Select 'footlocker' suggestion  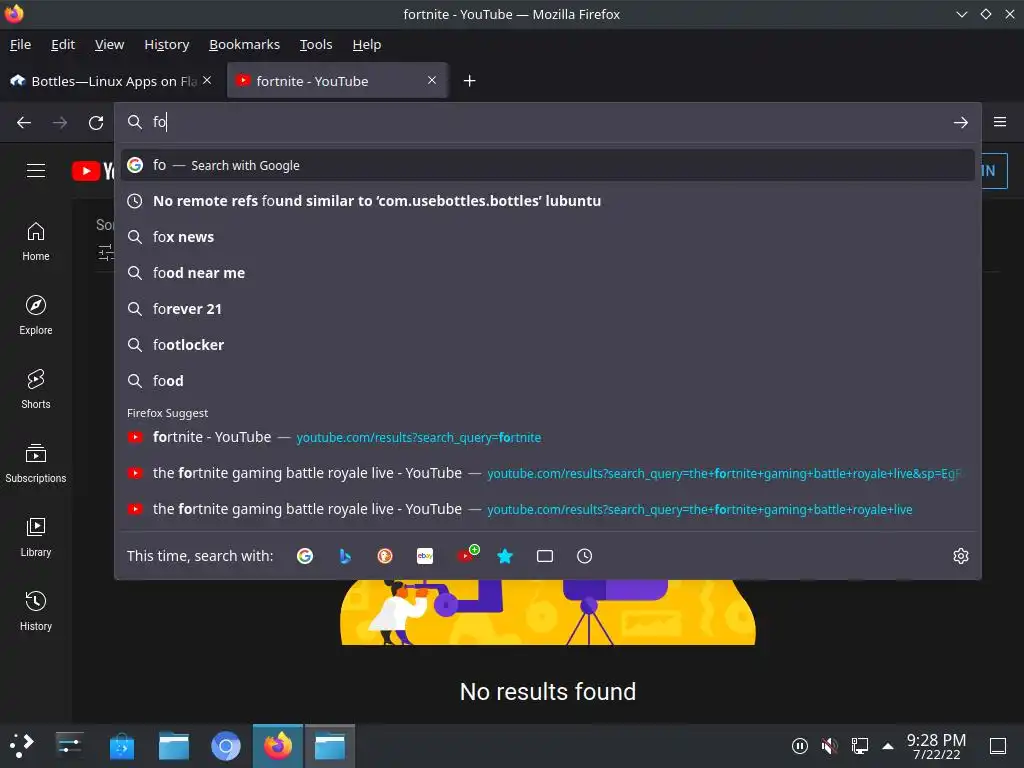click(x=547, y=345)
